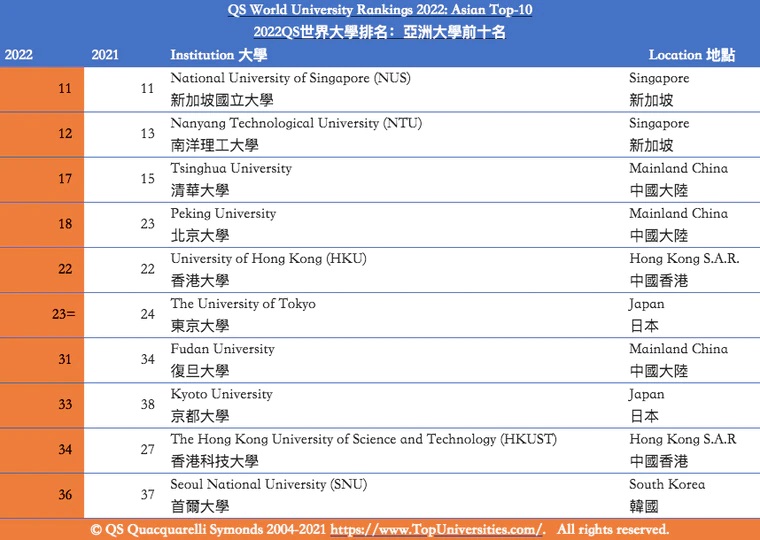Screen dimensions: 760x540
Task: Click the Chinese name '首爾大學'
Action: coord(200,507)
